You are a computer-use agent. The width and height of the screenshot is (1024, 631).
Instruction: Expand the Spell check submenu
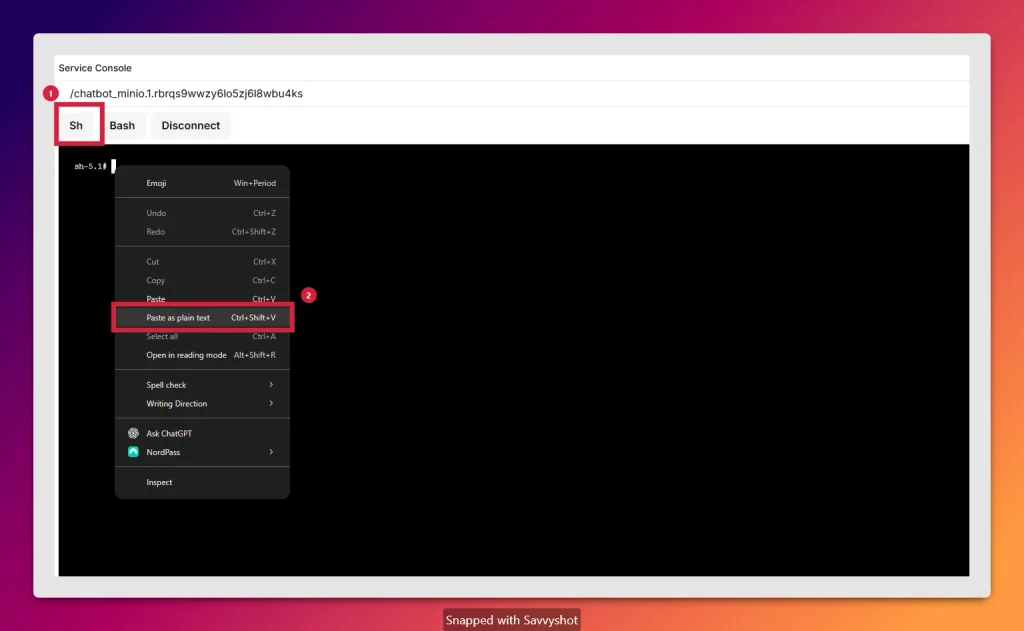[x=202, y=385]
